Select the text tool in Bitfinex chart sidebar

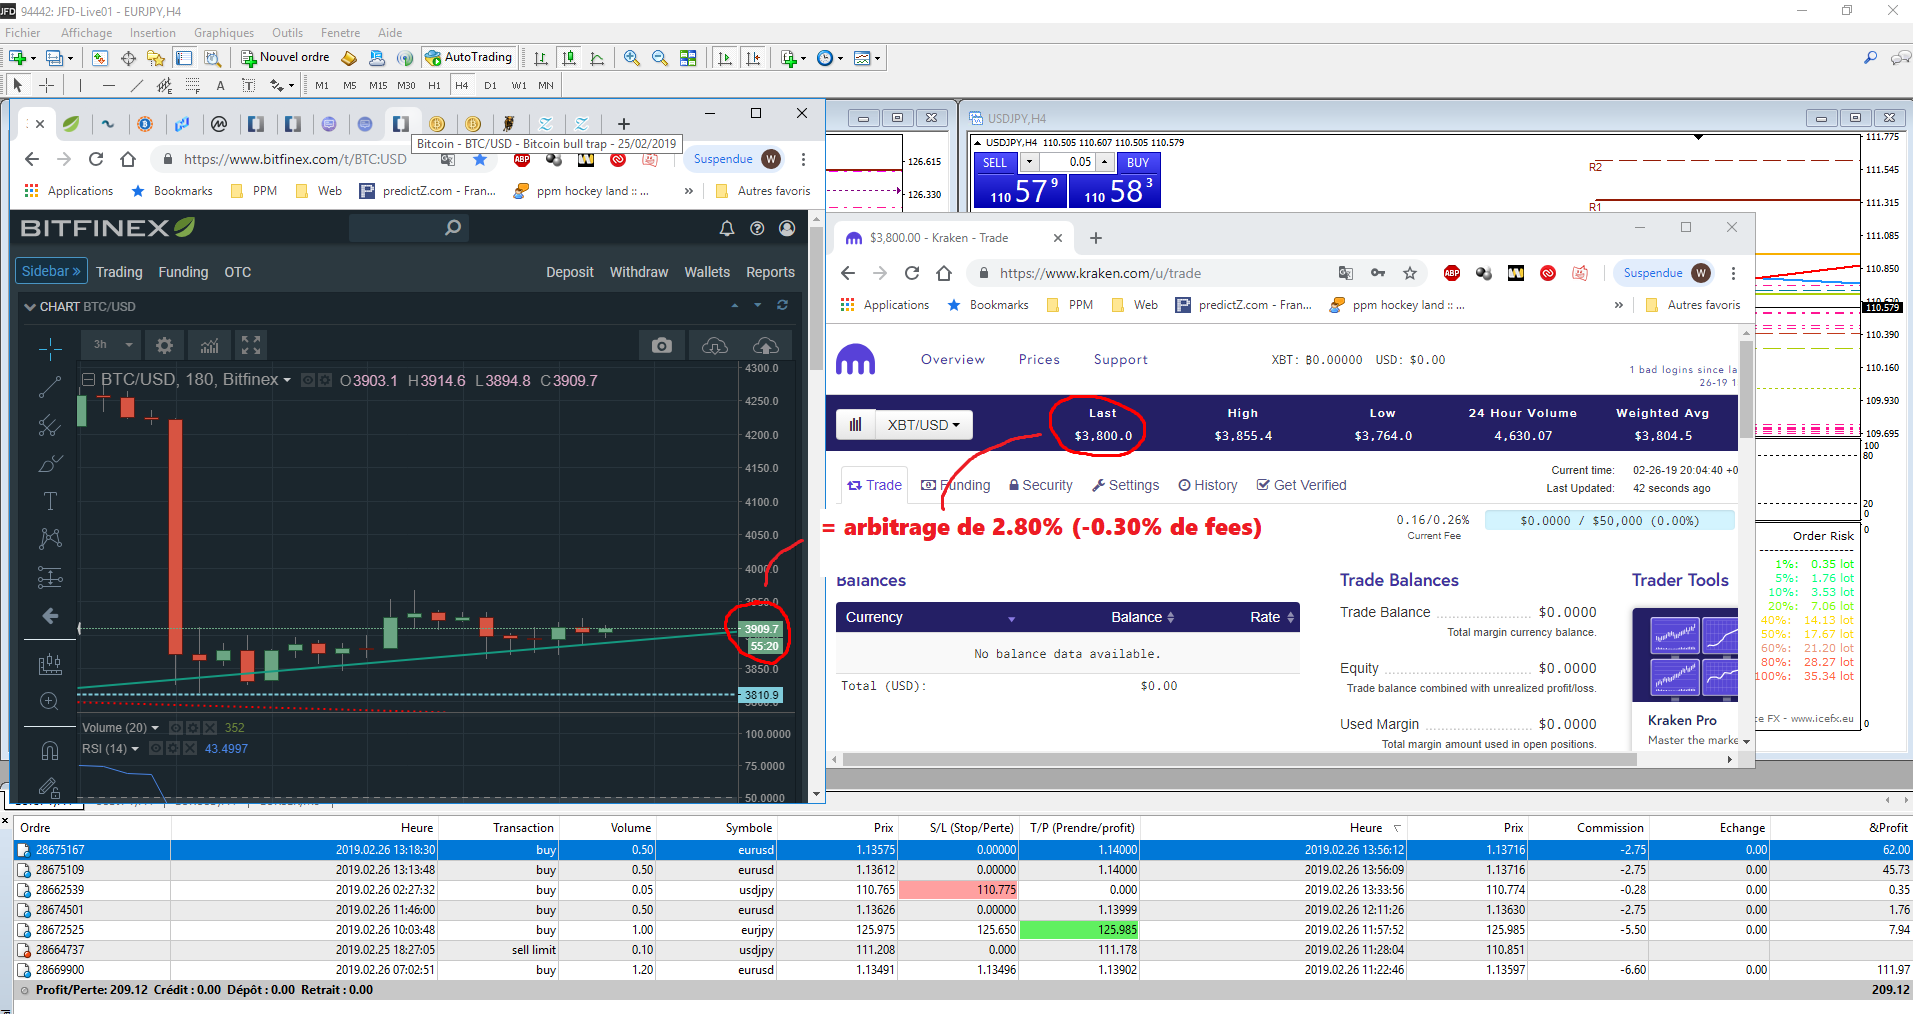pos(50,501)
